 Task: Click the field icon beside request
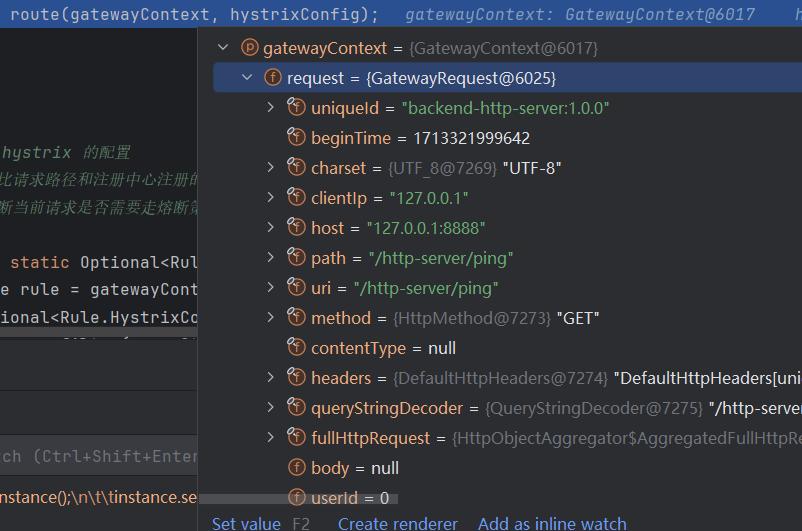pos(271,78)
